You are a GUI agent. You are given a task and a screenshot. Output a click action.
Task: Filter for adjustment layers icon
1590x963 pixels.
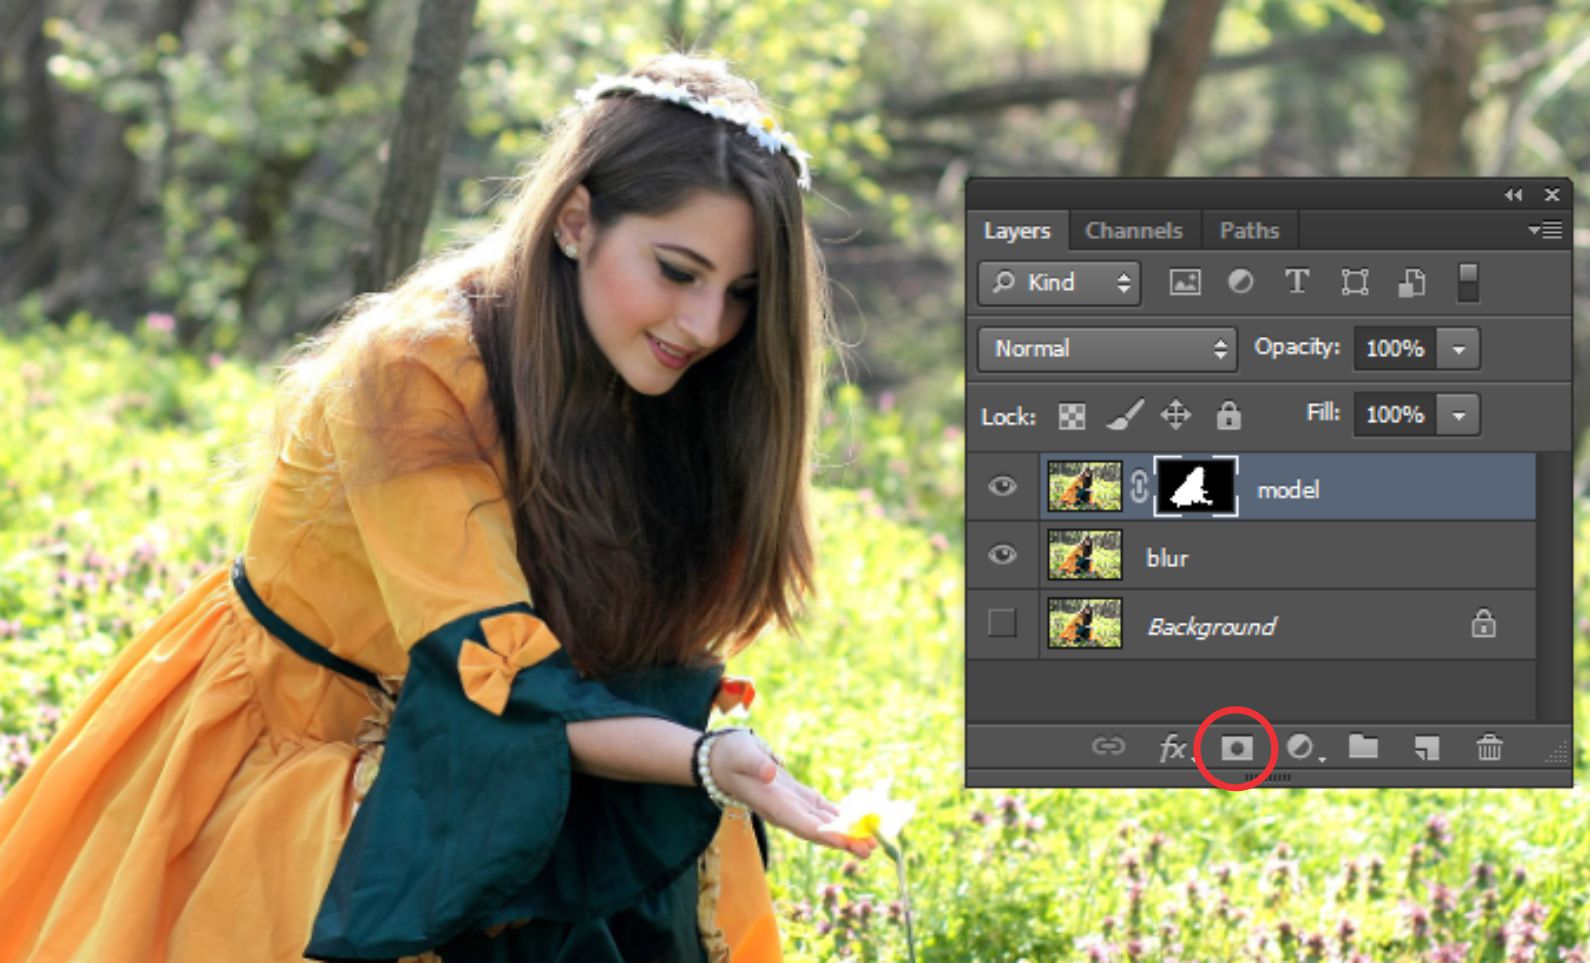(1241, 282)
